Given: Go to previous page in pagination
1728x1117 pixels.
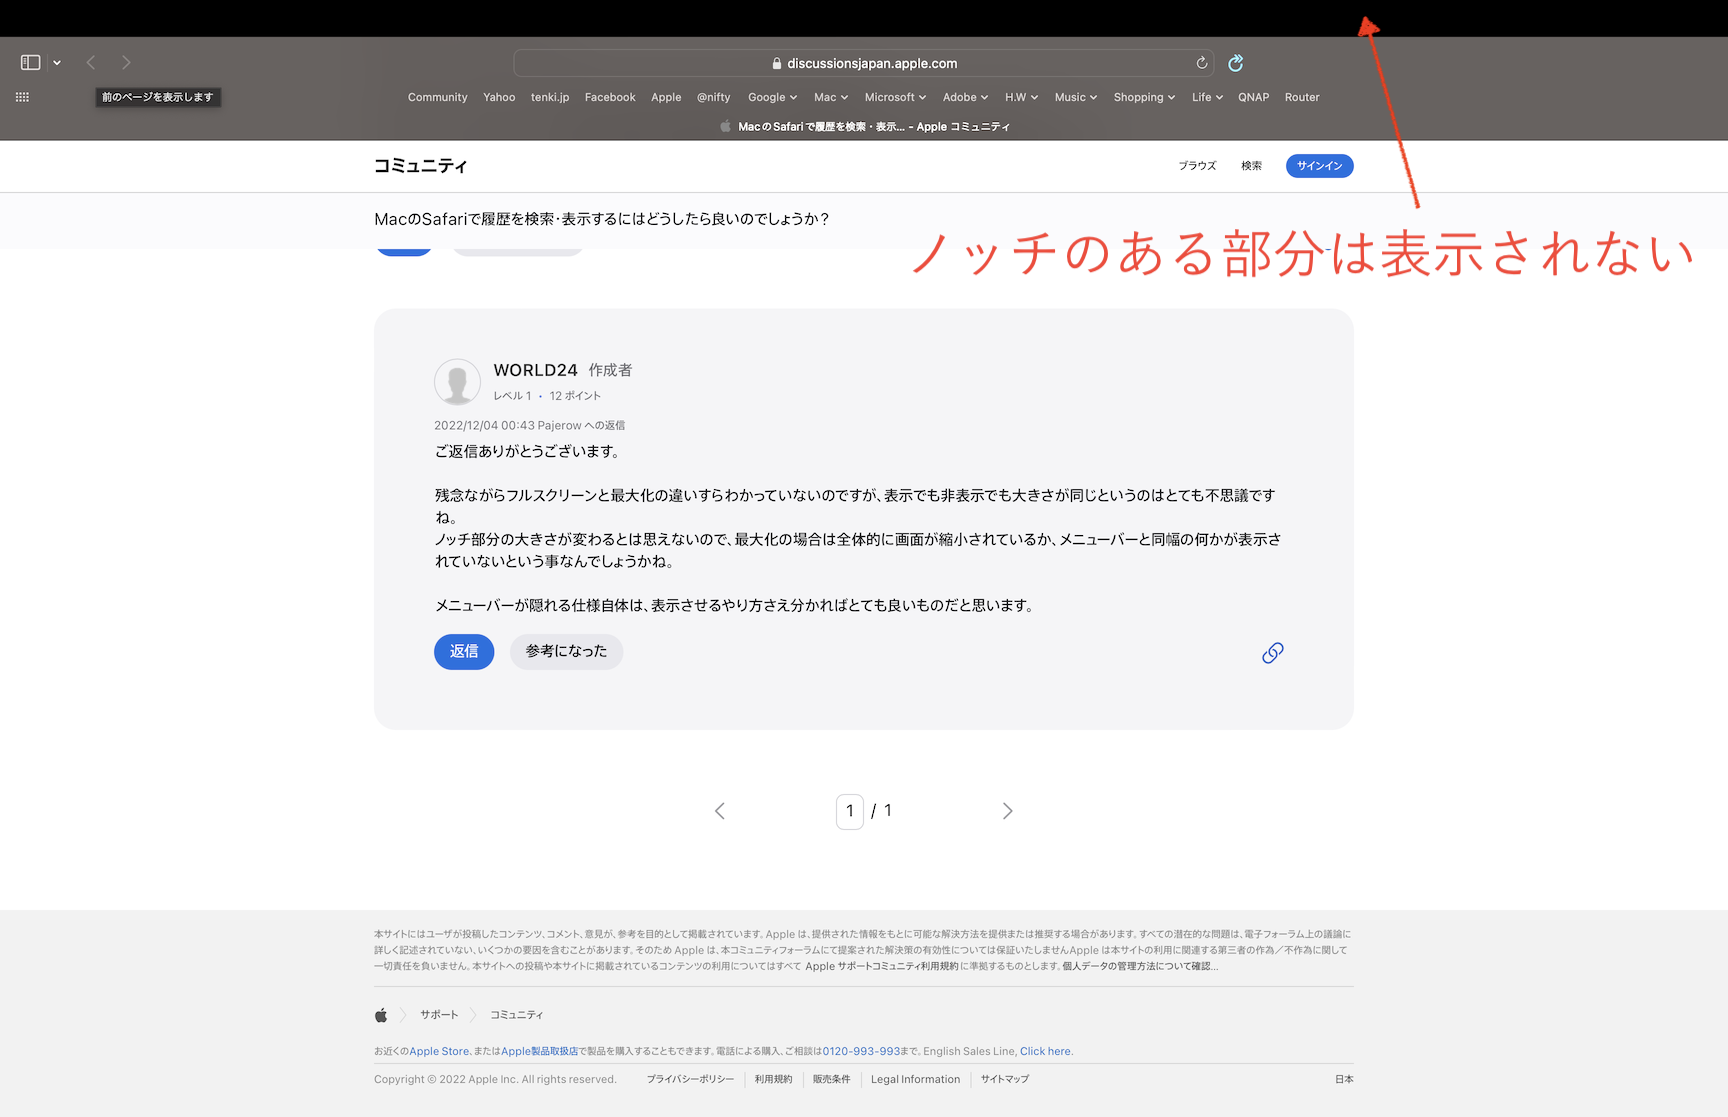Looking at the screenshot, I should (720, 811).
